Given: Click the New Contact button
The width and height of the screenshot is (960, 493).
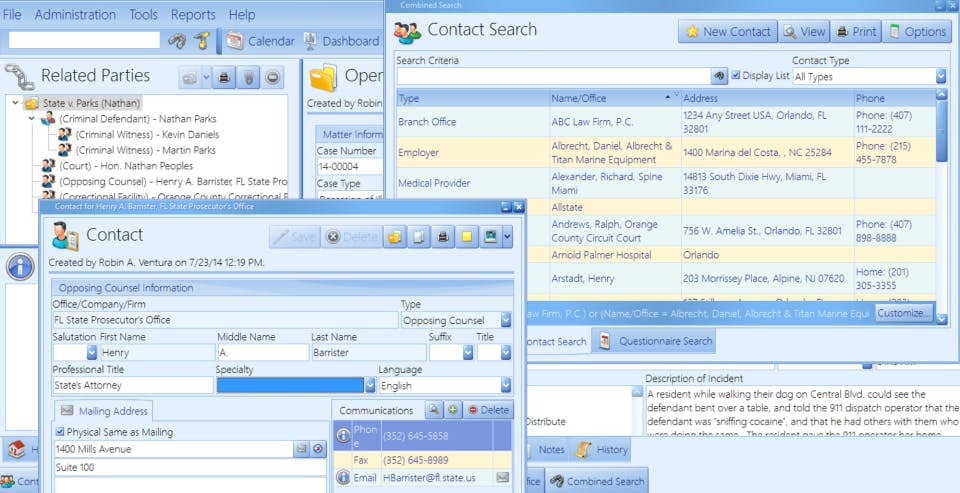Looking at the screenshot, I should 727,32.
